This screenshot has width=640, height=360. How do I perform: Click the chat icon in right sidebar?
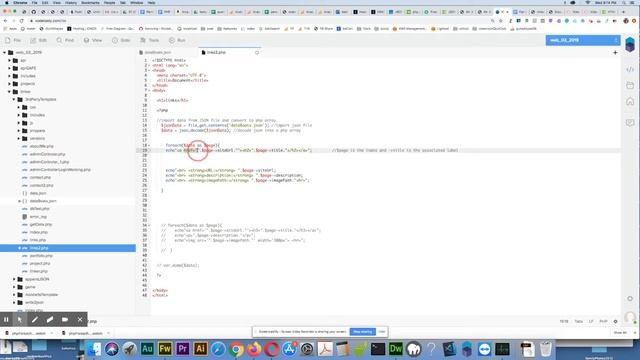point(630,122)
